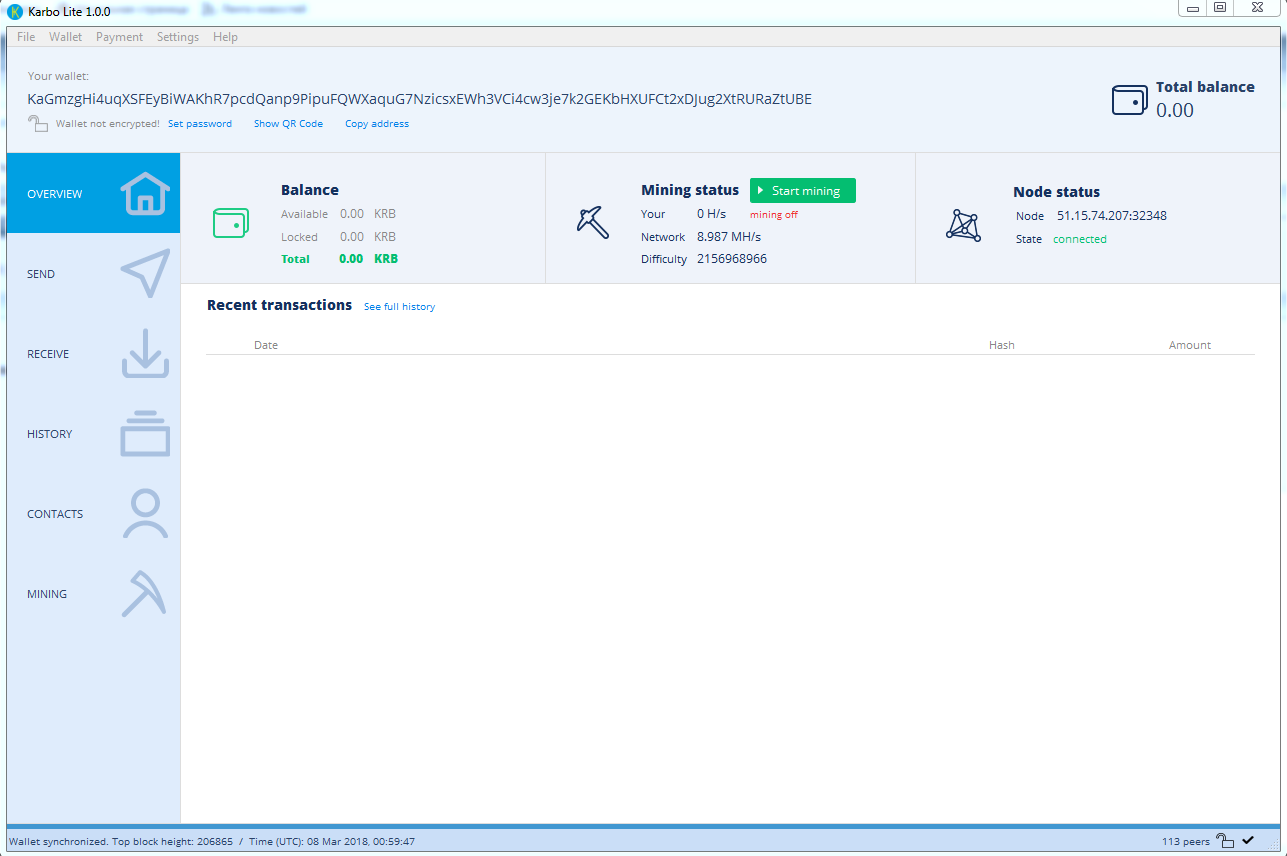Open the Settings menu
This screenshot has width=1287, height=856.
178,37
